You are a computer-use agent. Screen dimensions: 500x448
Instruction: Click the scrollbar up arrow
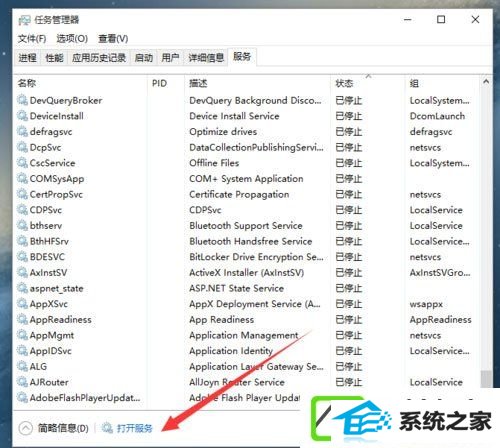click(x=486, y=81)
